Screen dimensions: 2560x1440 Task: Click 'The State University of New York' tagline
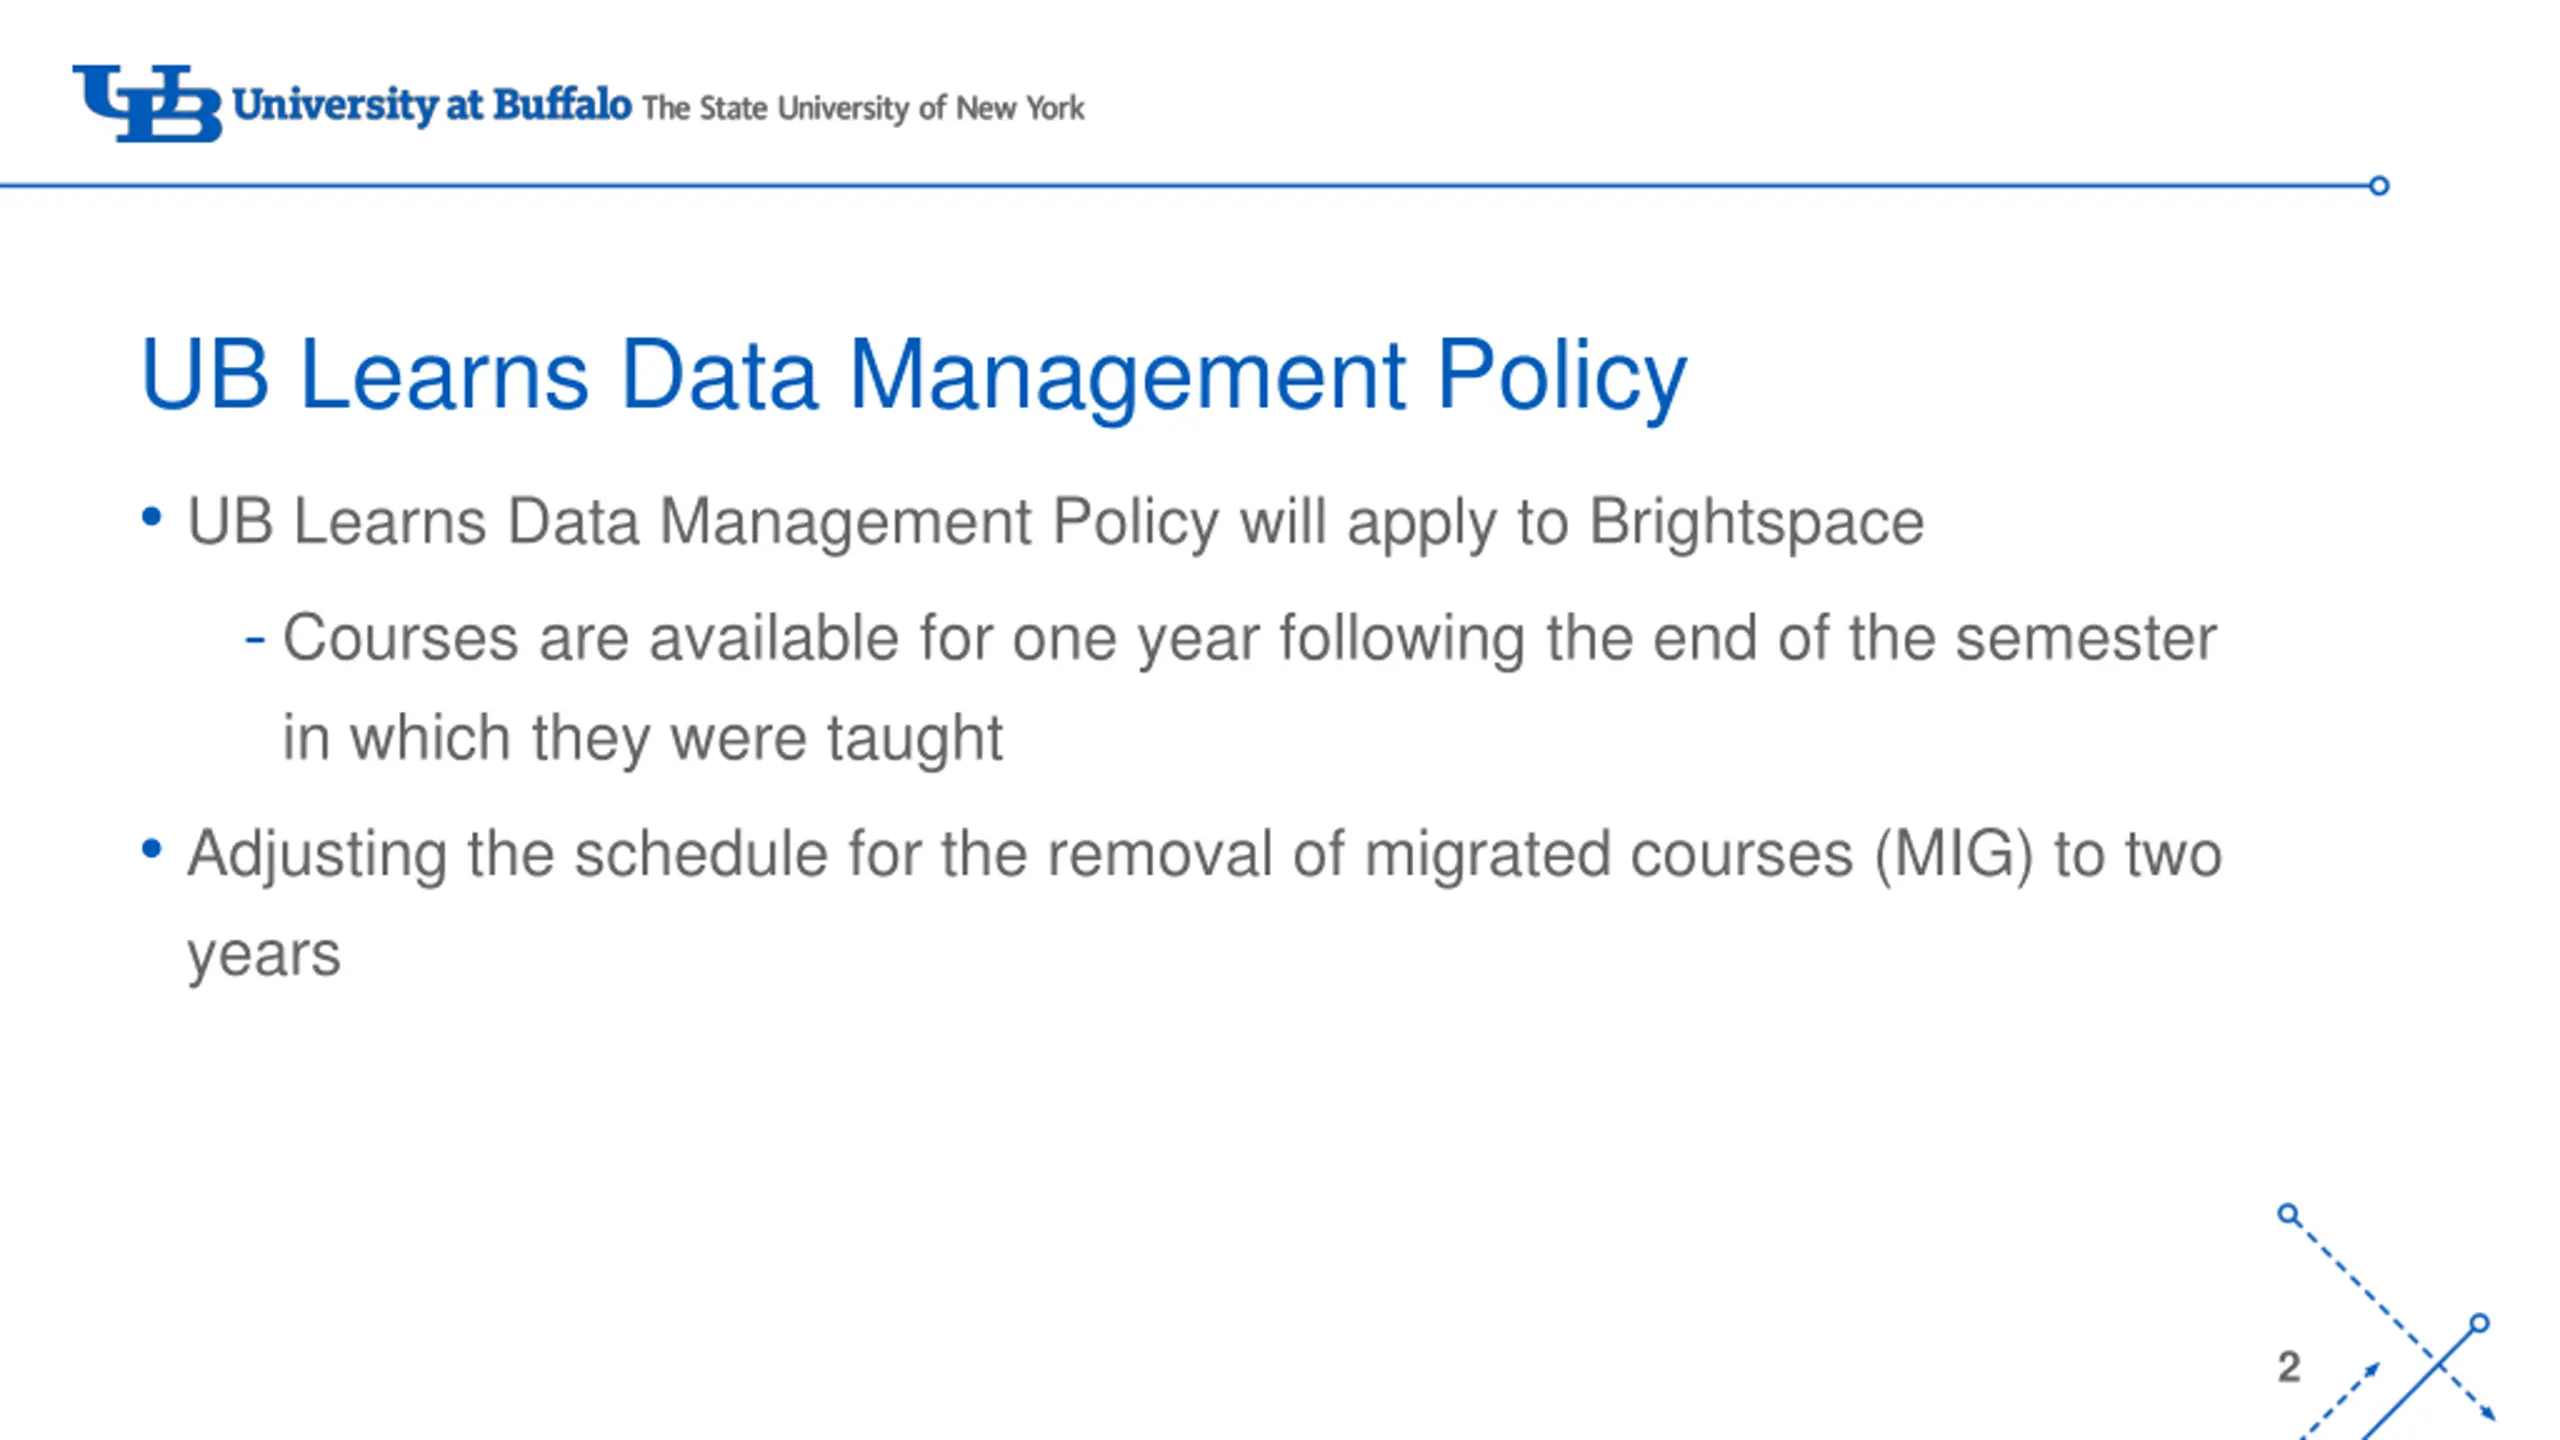863,108
